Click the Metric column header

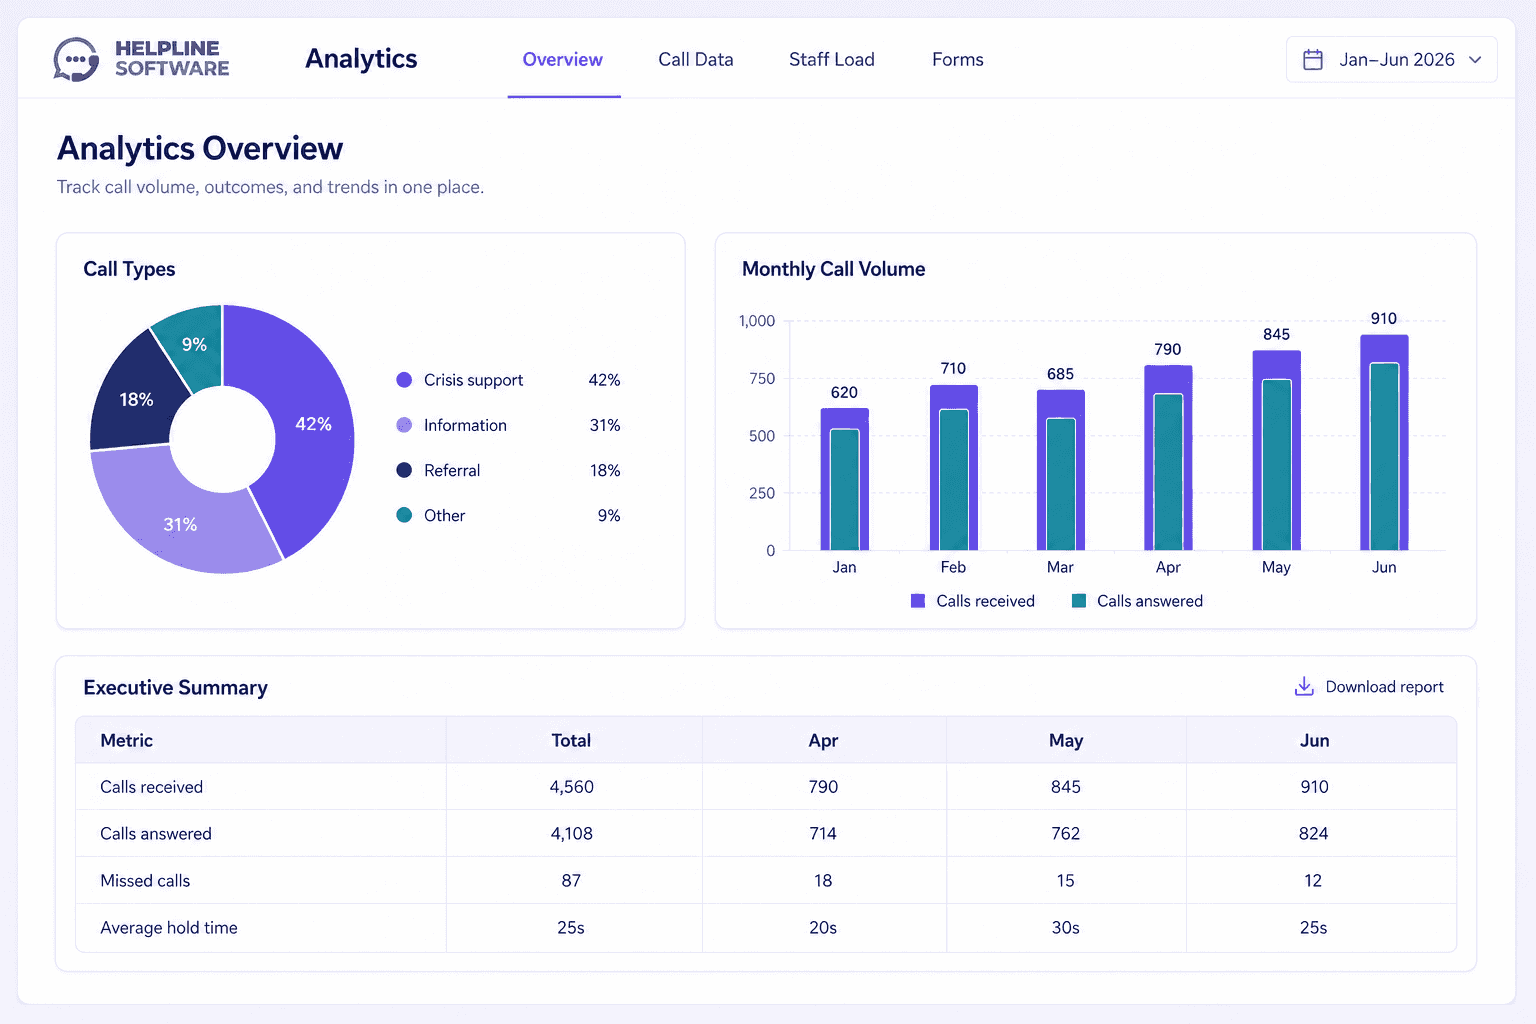tap(127, 740)
